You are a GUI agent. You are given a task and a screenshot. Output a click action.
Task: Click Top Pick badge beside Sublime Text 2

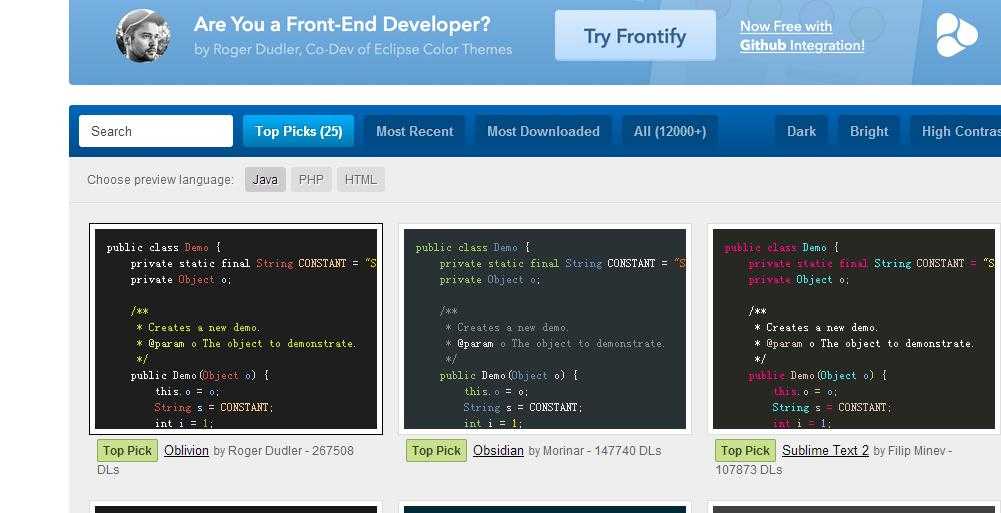click(745, 450)
